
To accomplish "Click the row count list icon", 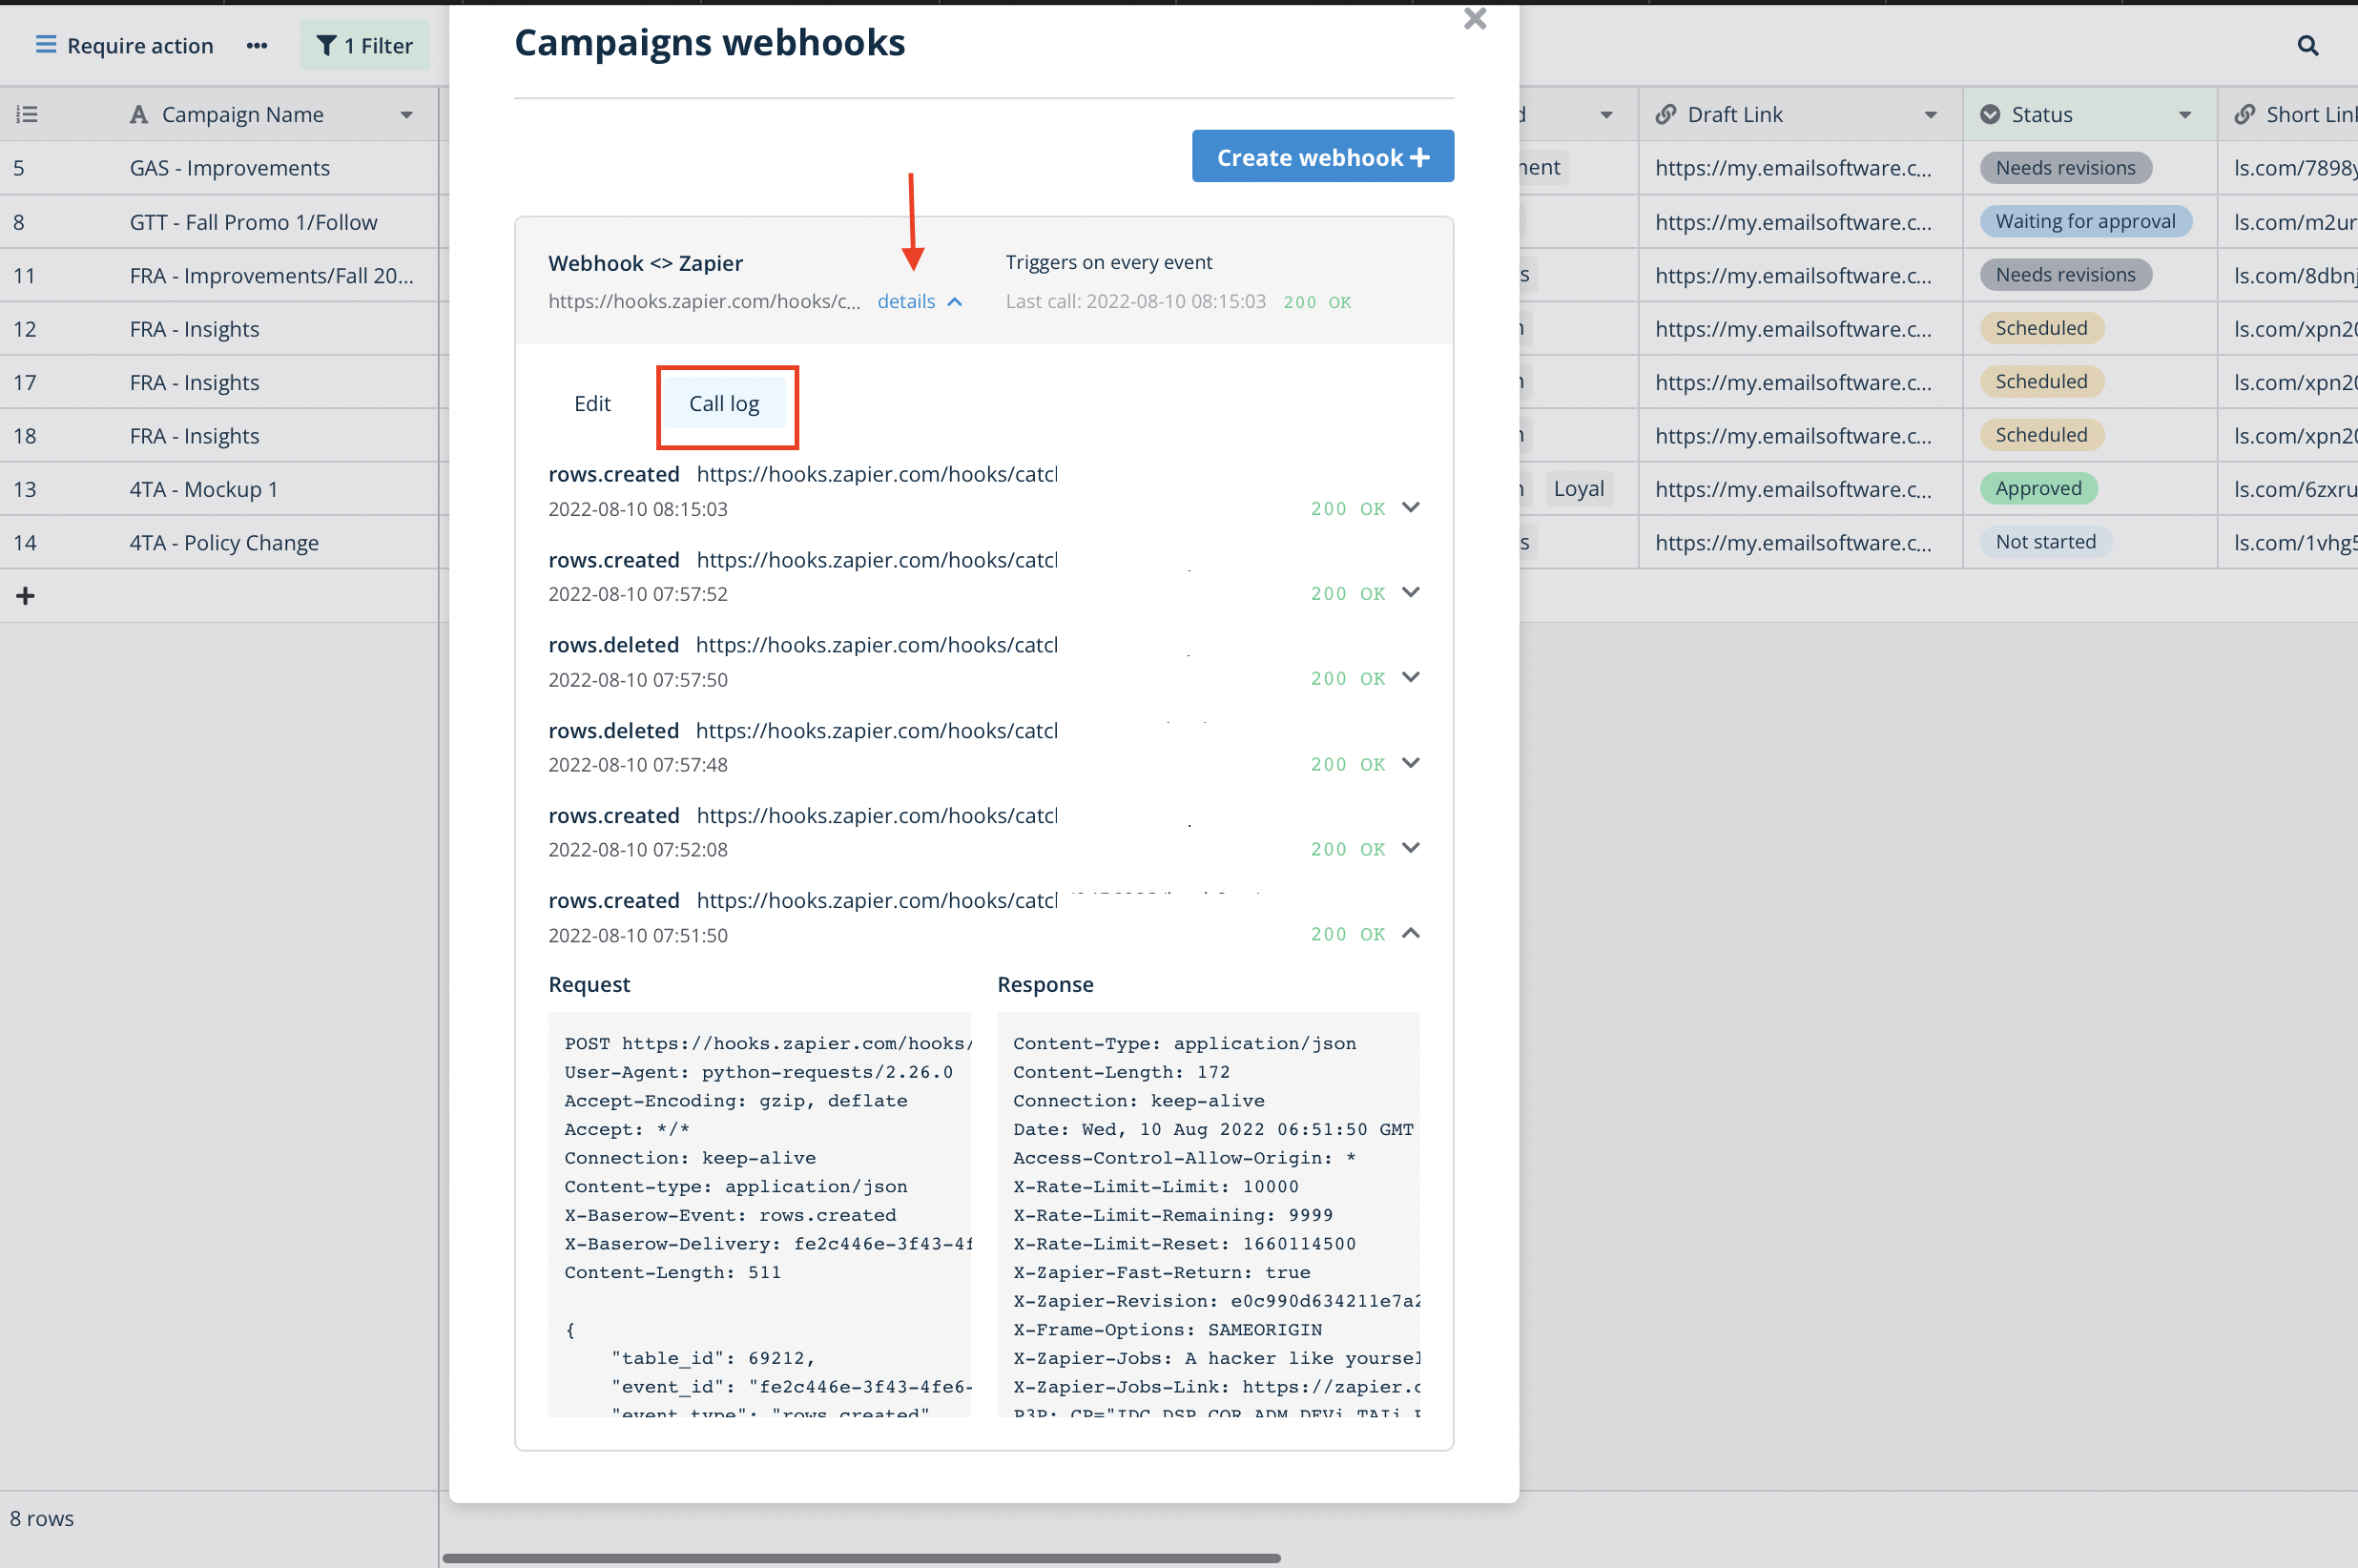I will click(x=27, y=115).
